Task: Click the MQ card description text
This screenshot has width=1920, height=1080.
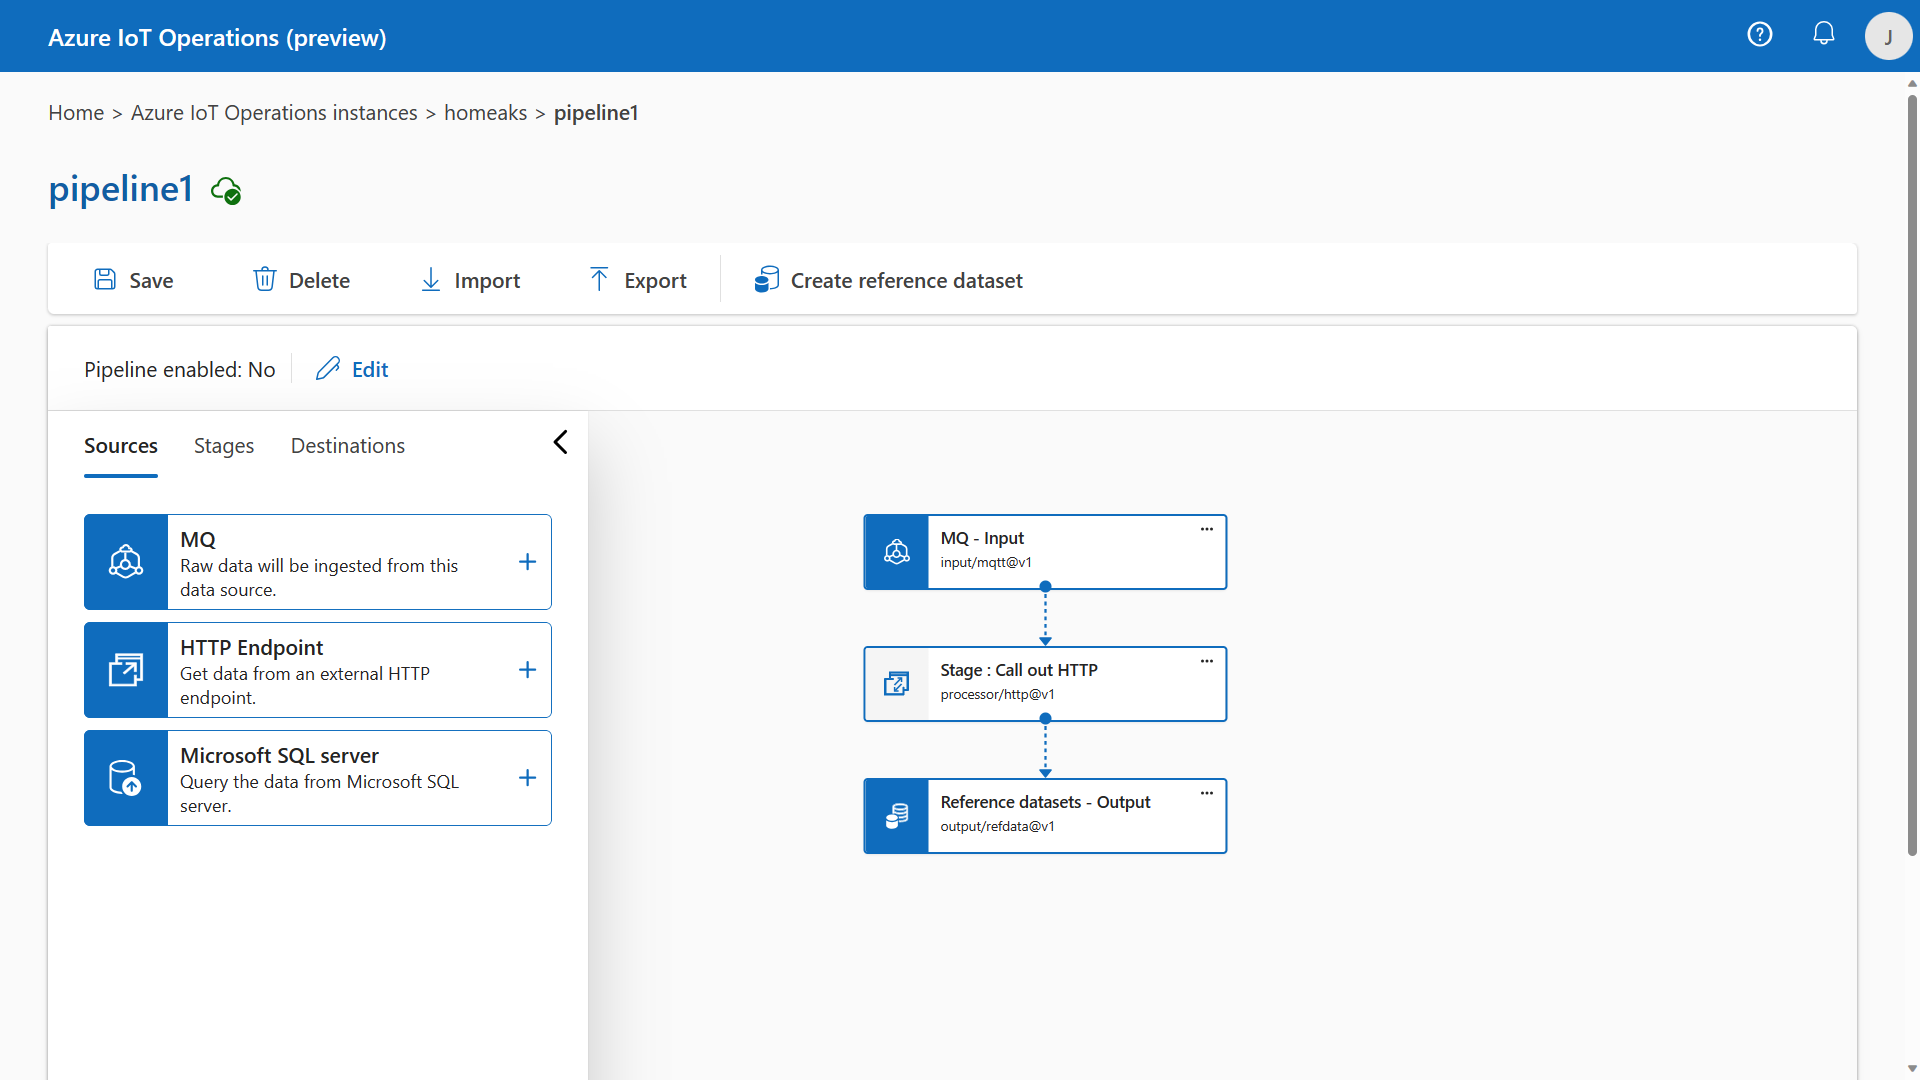Action: [319, 578]
